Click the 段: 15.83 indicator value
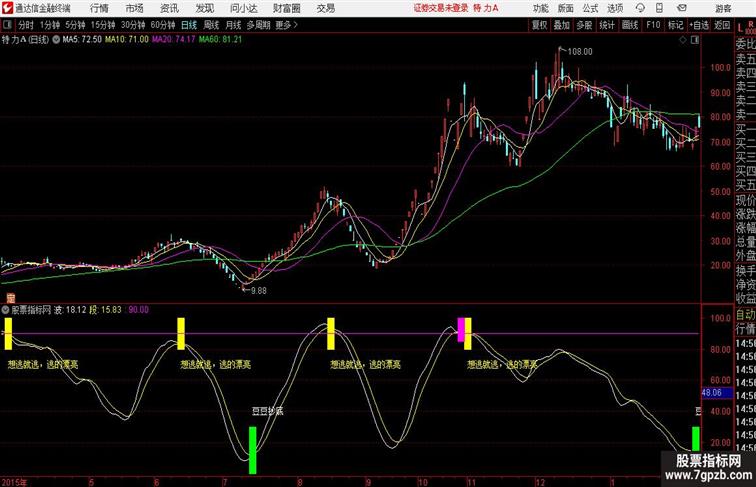The image size is (756, 487). [106, 310]
